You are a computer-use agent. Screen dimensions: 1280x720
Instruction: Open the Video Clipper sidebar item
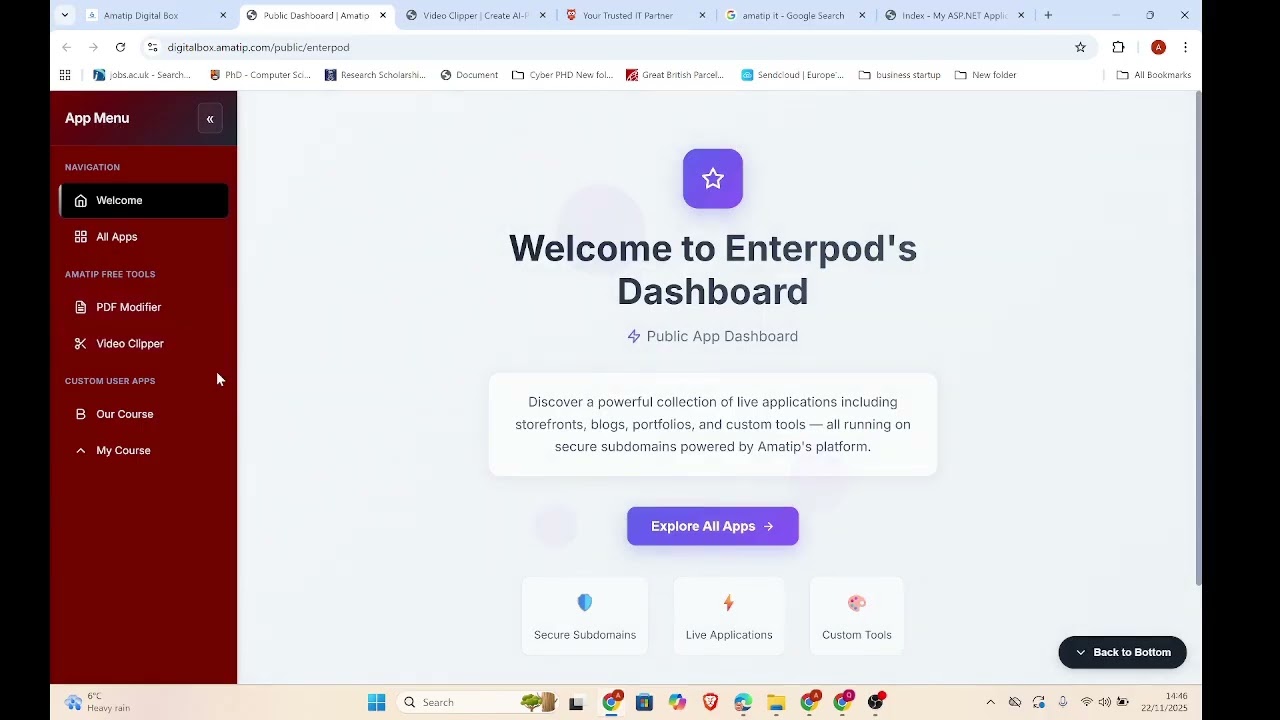tap(144, 344)
